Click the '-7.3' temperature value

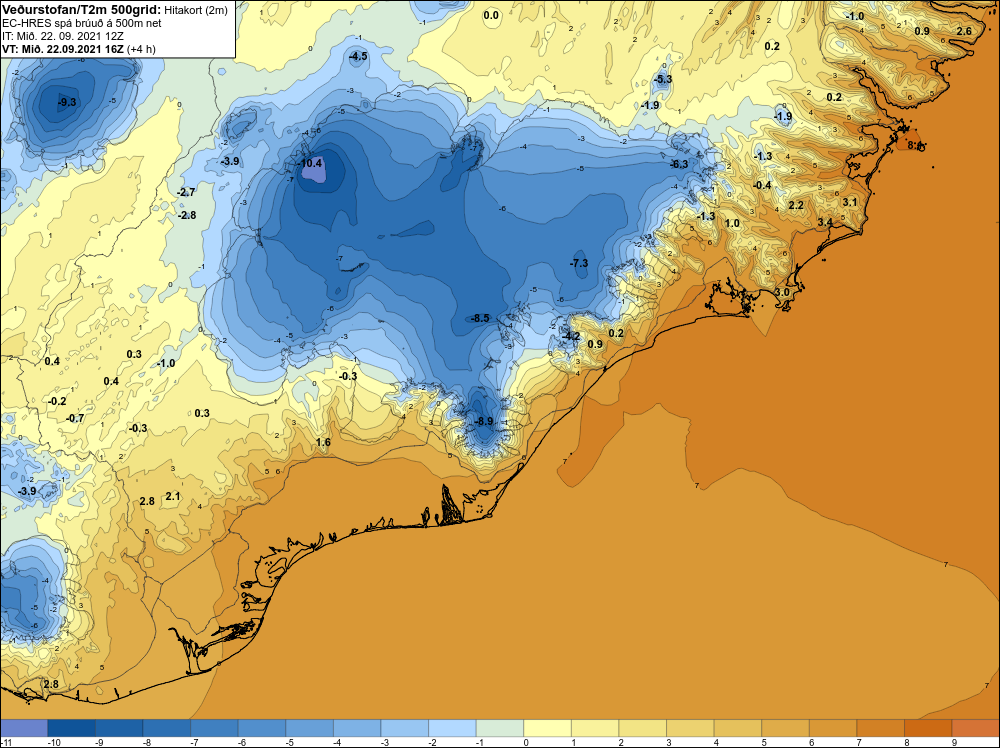pyautogui.click(x=579, y=263)
